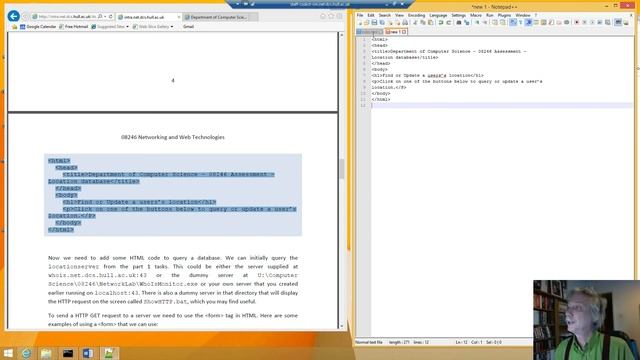Click Run macro multiple times icon
Image resolution: width=640 pixels, height=360 pixels.
600,22
